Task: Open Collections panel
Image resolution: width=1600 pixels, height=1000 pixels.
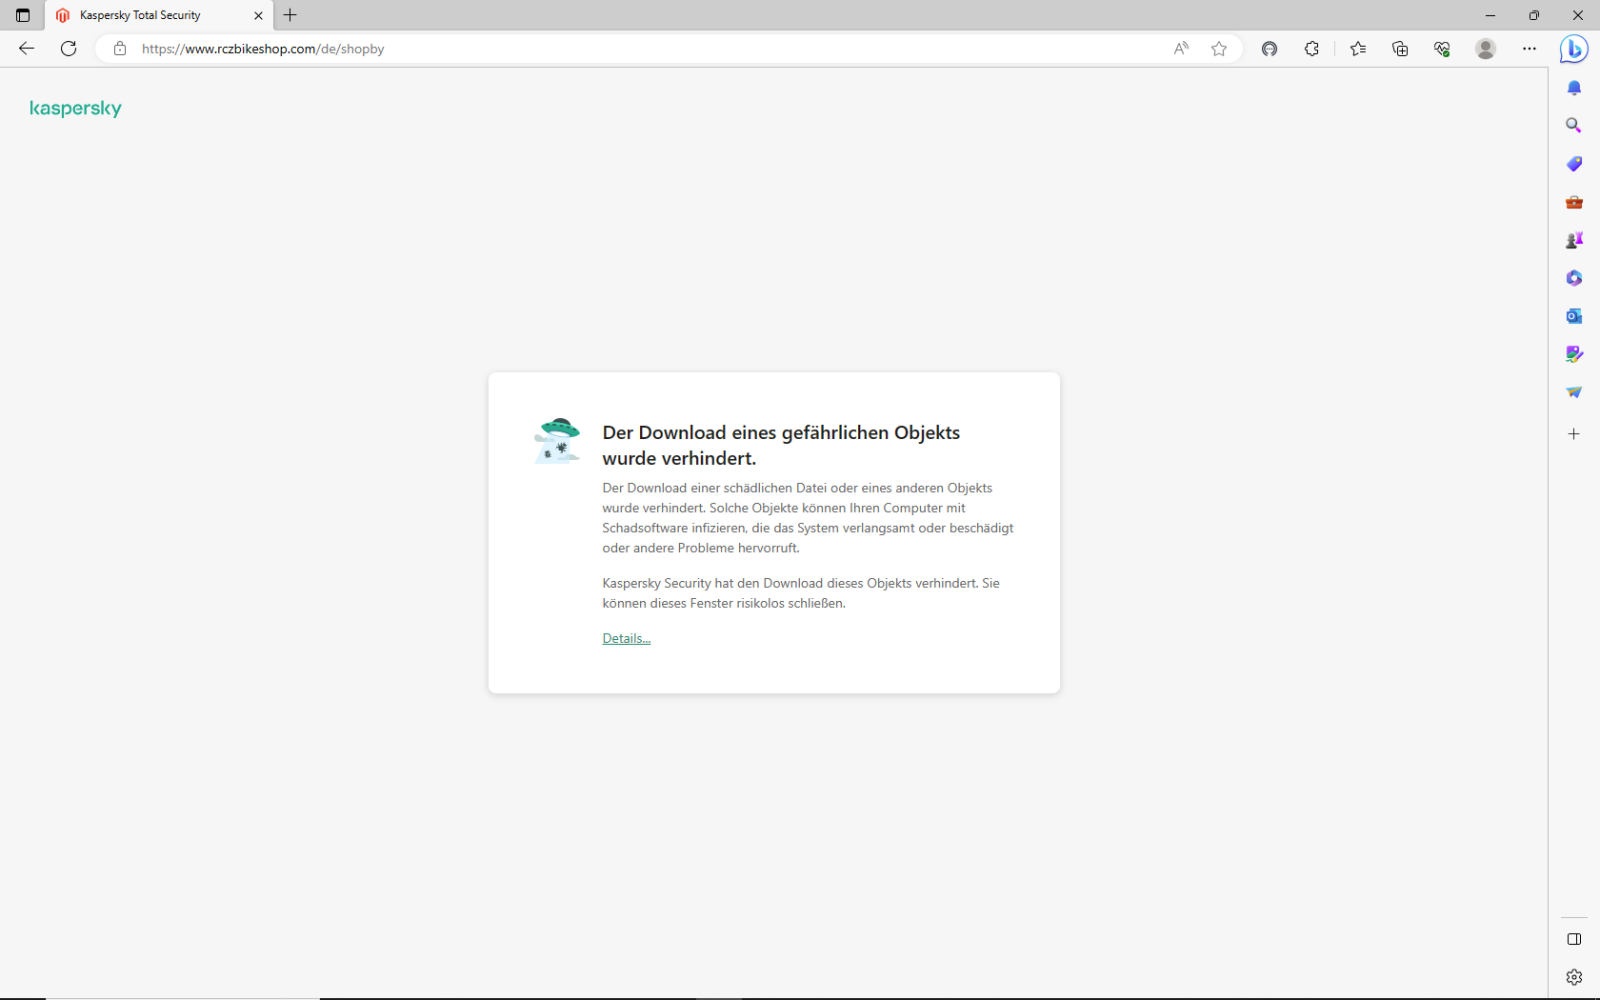Action: point(1400,48)
